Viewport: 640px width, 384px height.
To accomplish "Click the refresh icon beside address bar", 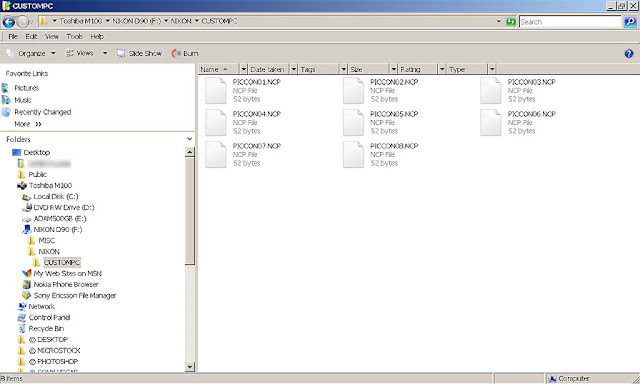I will pyautogui.click(x=511, y=22).
